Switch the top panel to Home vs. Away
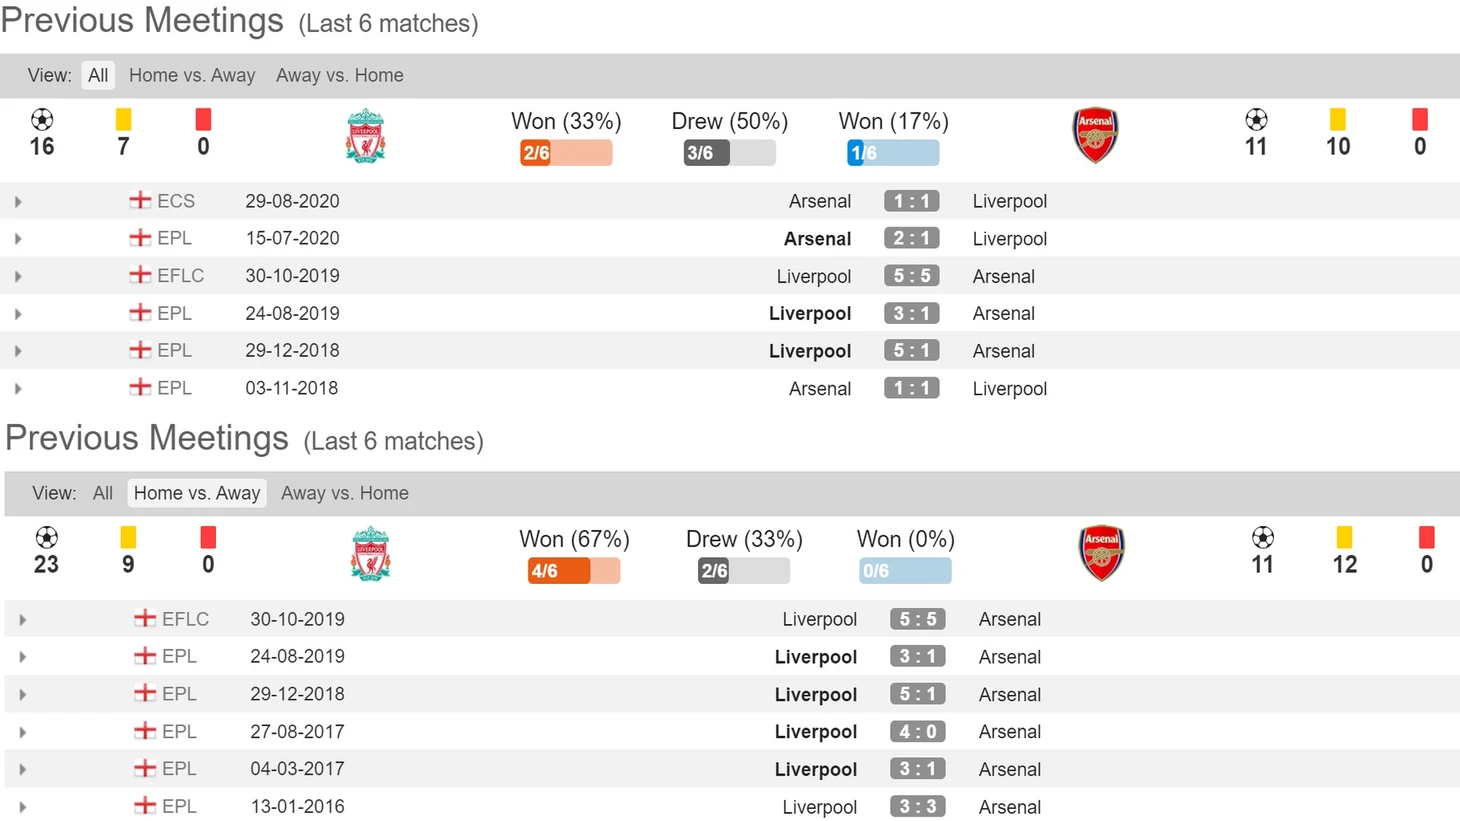This screenshot has width=1460, height=821. tap(192, 75)
